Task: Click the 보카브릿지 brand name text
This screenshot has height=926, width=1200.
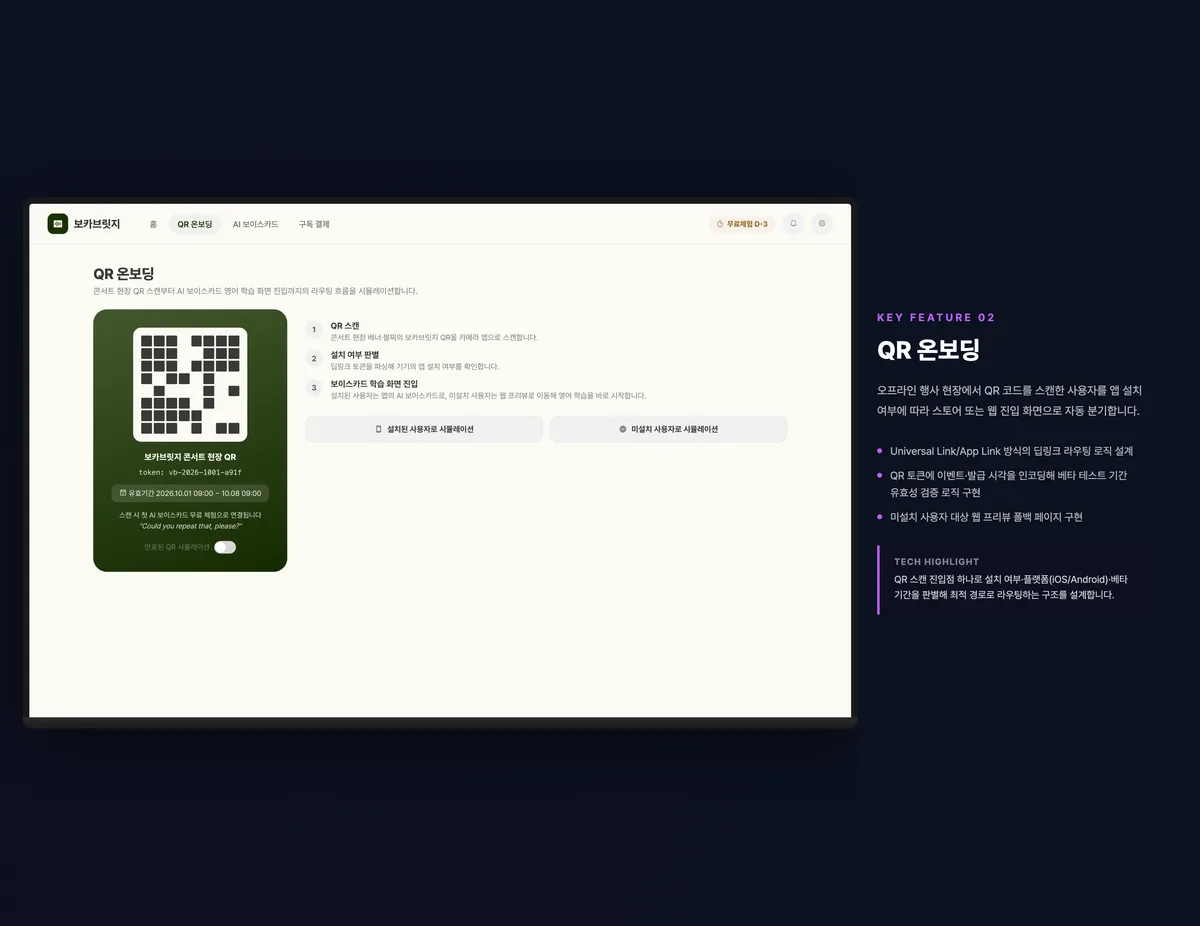Action: point(97,224)
